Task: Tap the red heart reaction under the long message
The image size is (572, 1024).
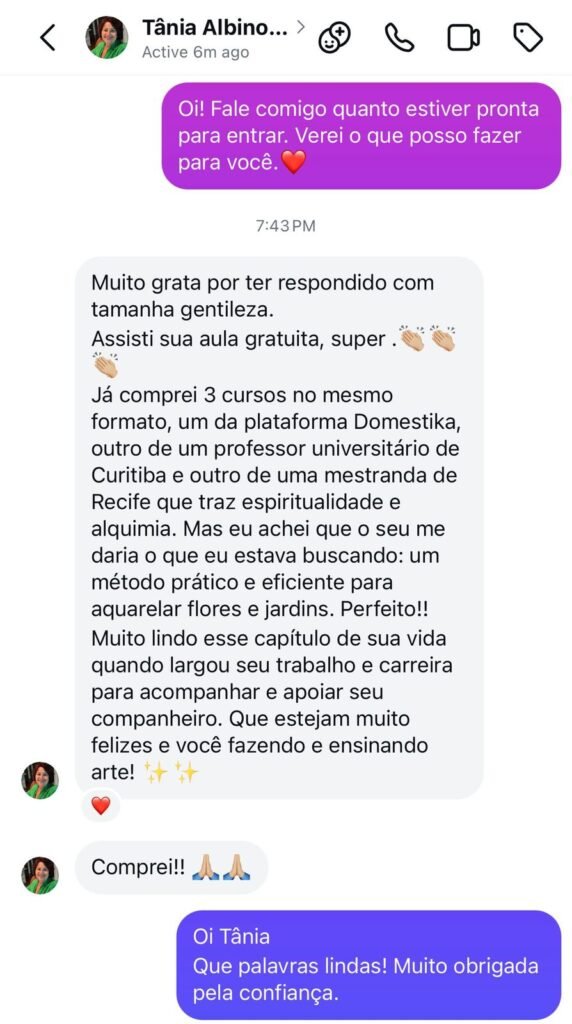Action: pyautogui.click(x=101, y=807)
